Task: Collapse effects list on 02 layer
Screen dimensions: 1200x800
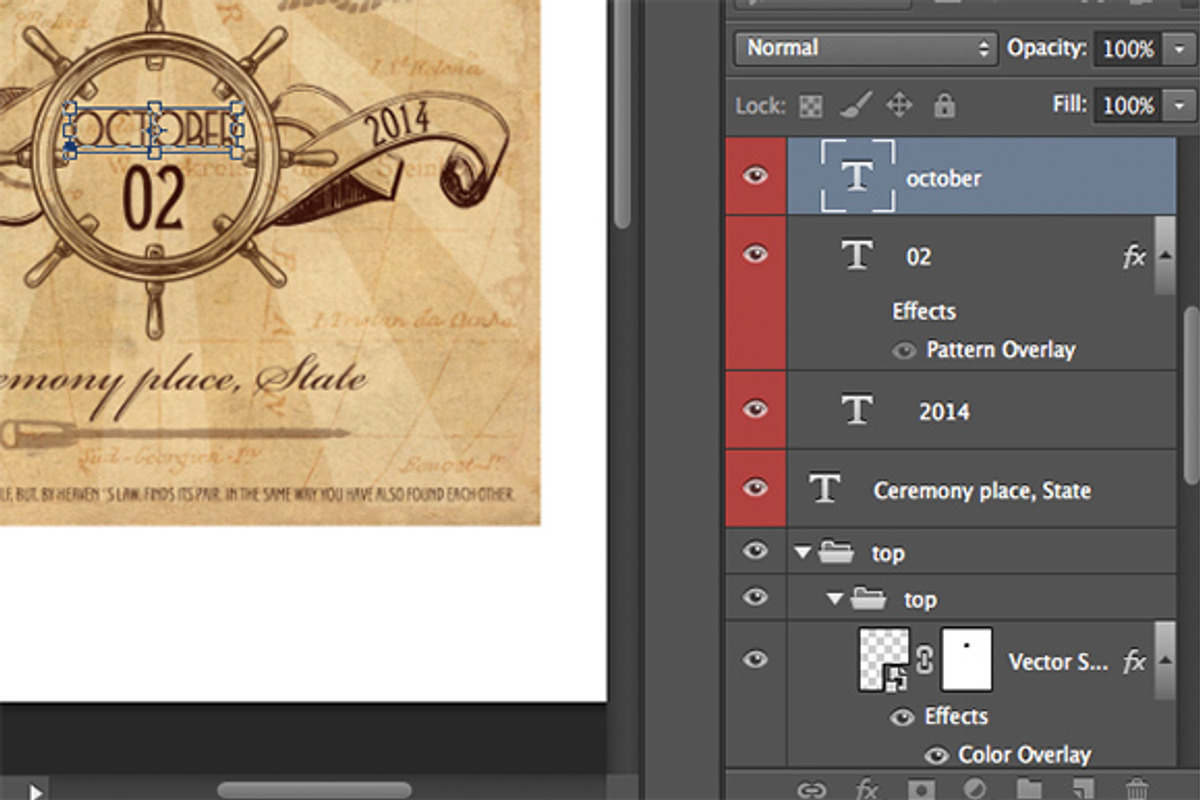Action: coord(1165,255)
